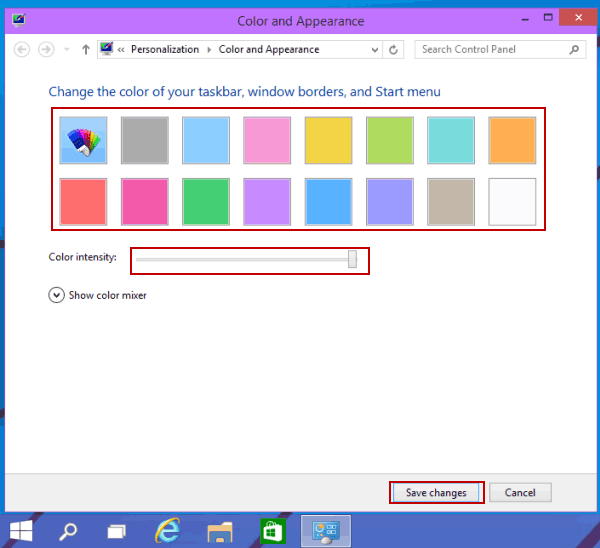
Task: Pick the light sky blue swatch
Action: click(x=206, y=140)
